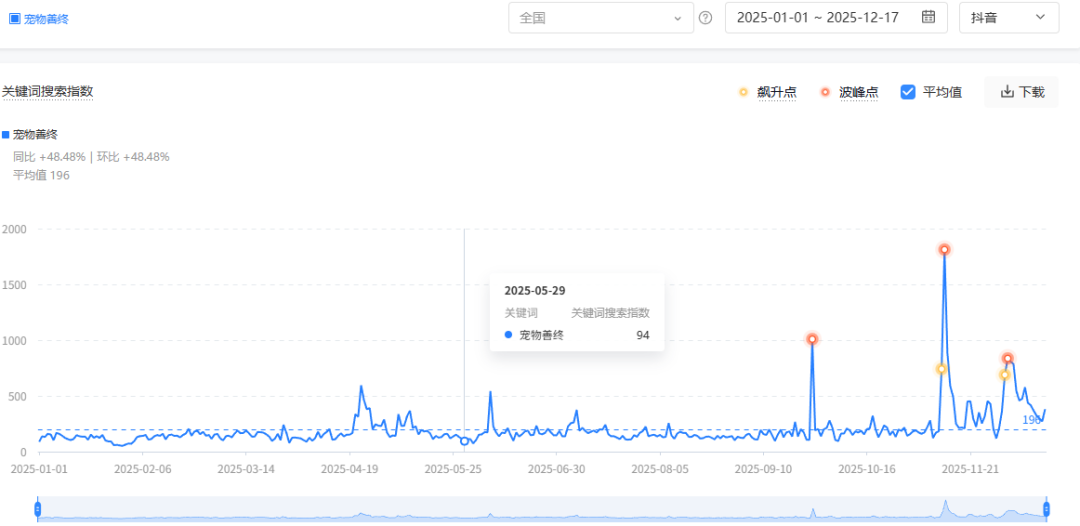Click the left range slider handle
Image resolution: width=1080 pixels, height=526 pixels.
tap(37, 509)
